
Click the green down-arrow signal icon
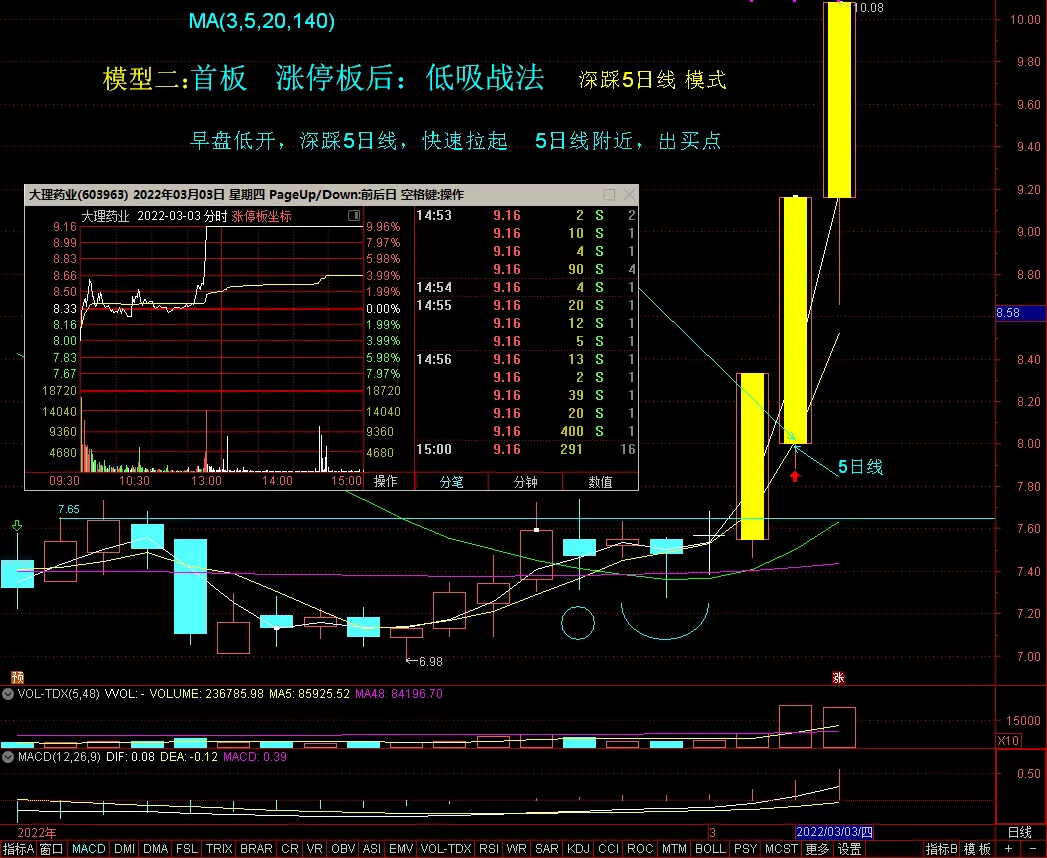[17, 526]
